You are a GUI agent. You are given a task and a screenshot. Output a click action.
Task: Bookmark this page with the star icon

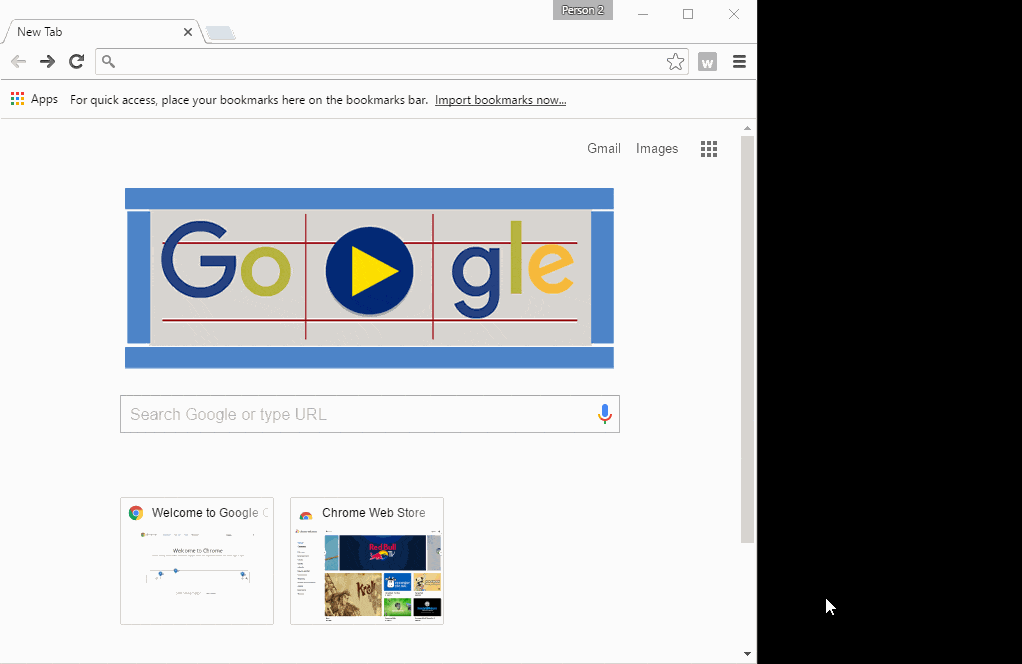tap(675, 62)
